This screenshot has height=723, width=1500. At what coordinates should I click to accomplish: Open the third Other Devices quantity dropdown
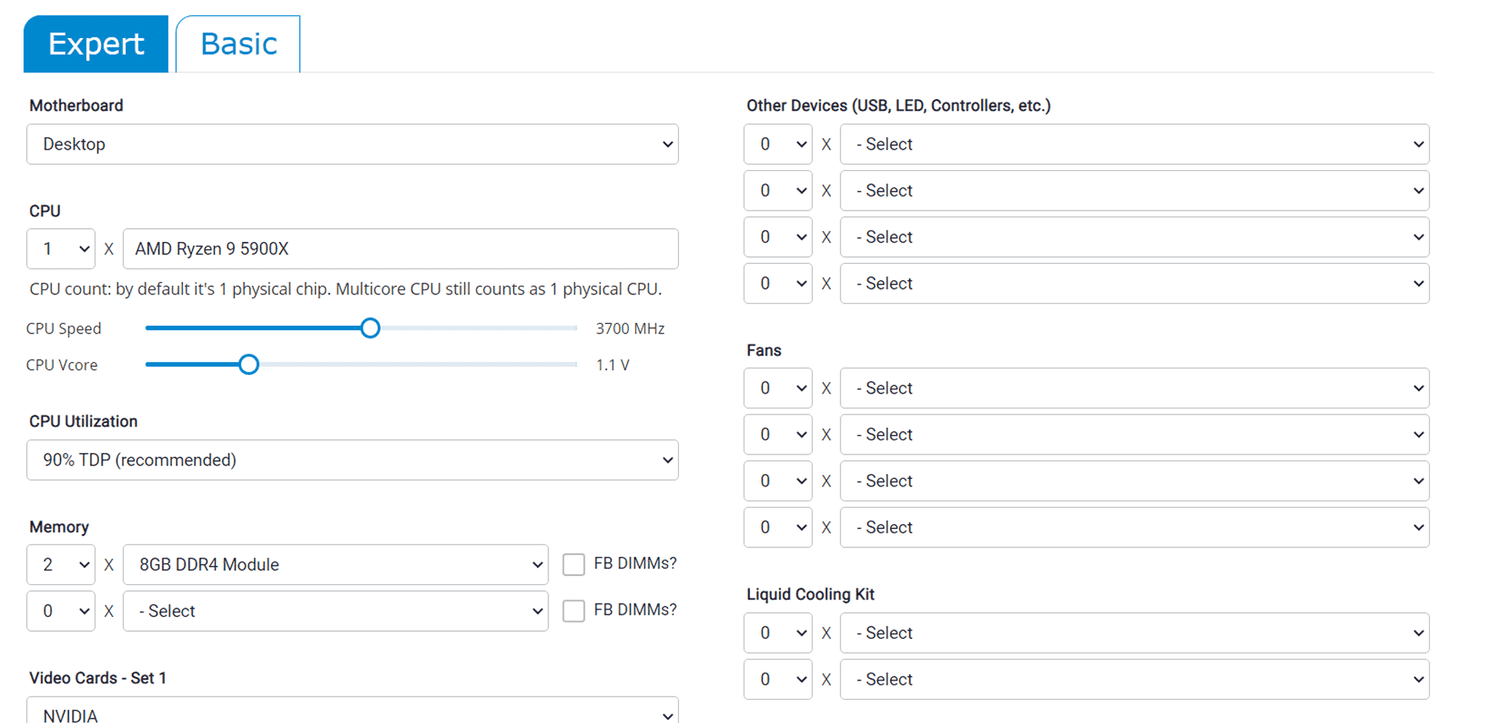(778, 237)
